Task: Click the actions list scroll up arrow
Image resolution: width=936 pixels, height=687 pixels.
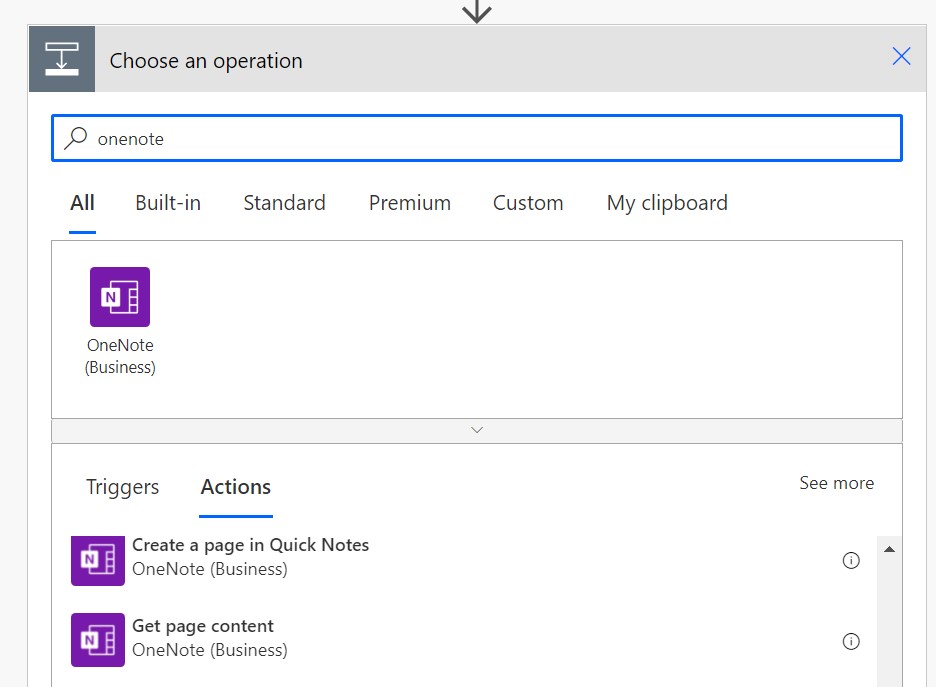Action: pyautogui.click(x=889, y=549)
